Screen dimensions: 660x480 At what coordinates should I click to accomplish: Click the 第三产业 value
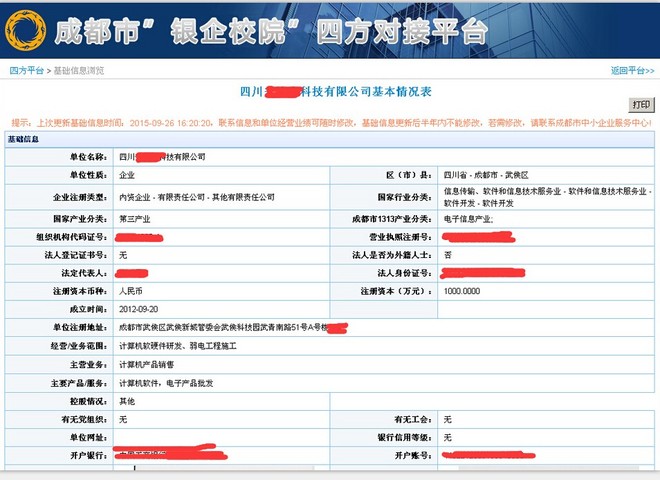click(135, 219)
